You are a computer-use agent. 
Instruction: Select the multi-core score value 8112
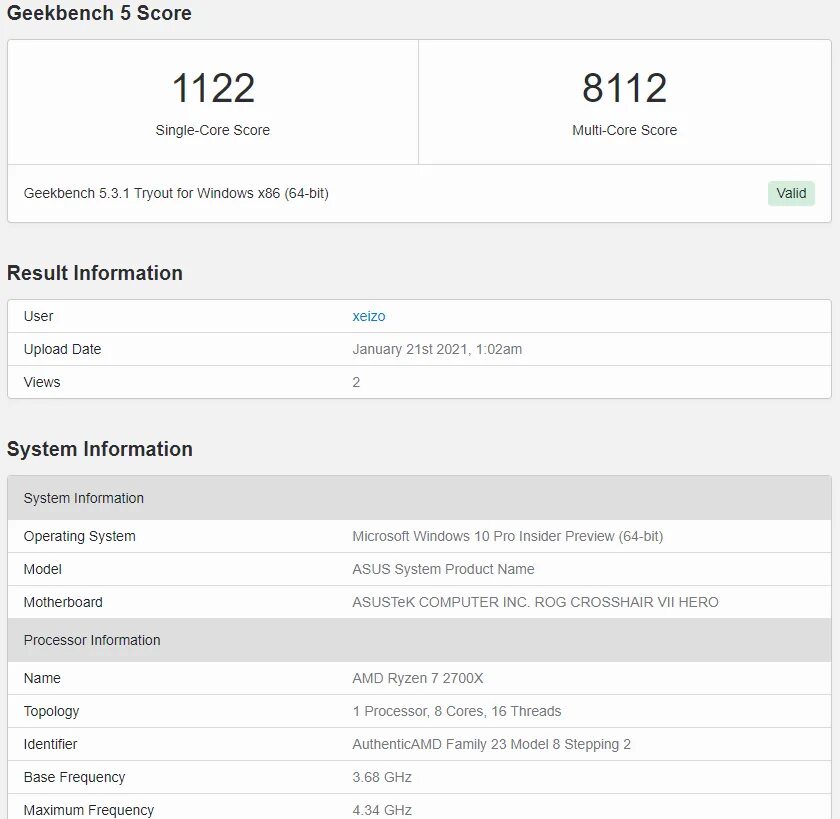coord(624,88)
